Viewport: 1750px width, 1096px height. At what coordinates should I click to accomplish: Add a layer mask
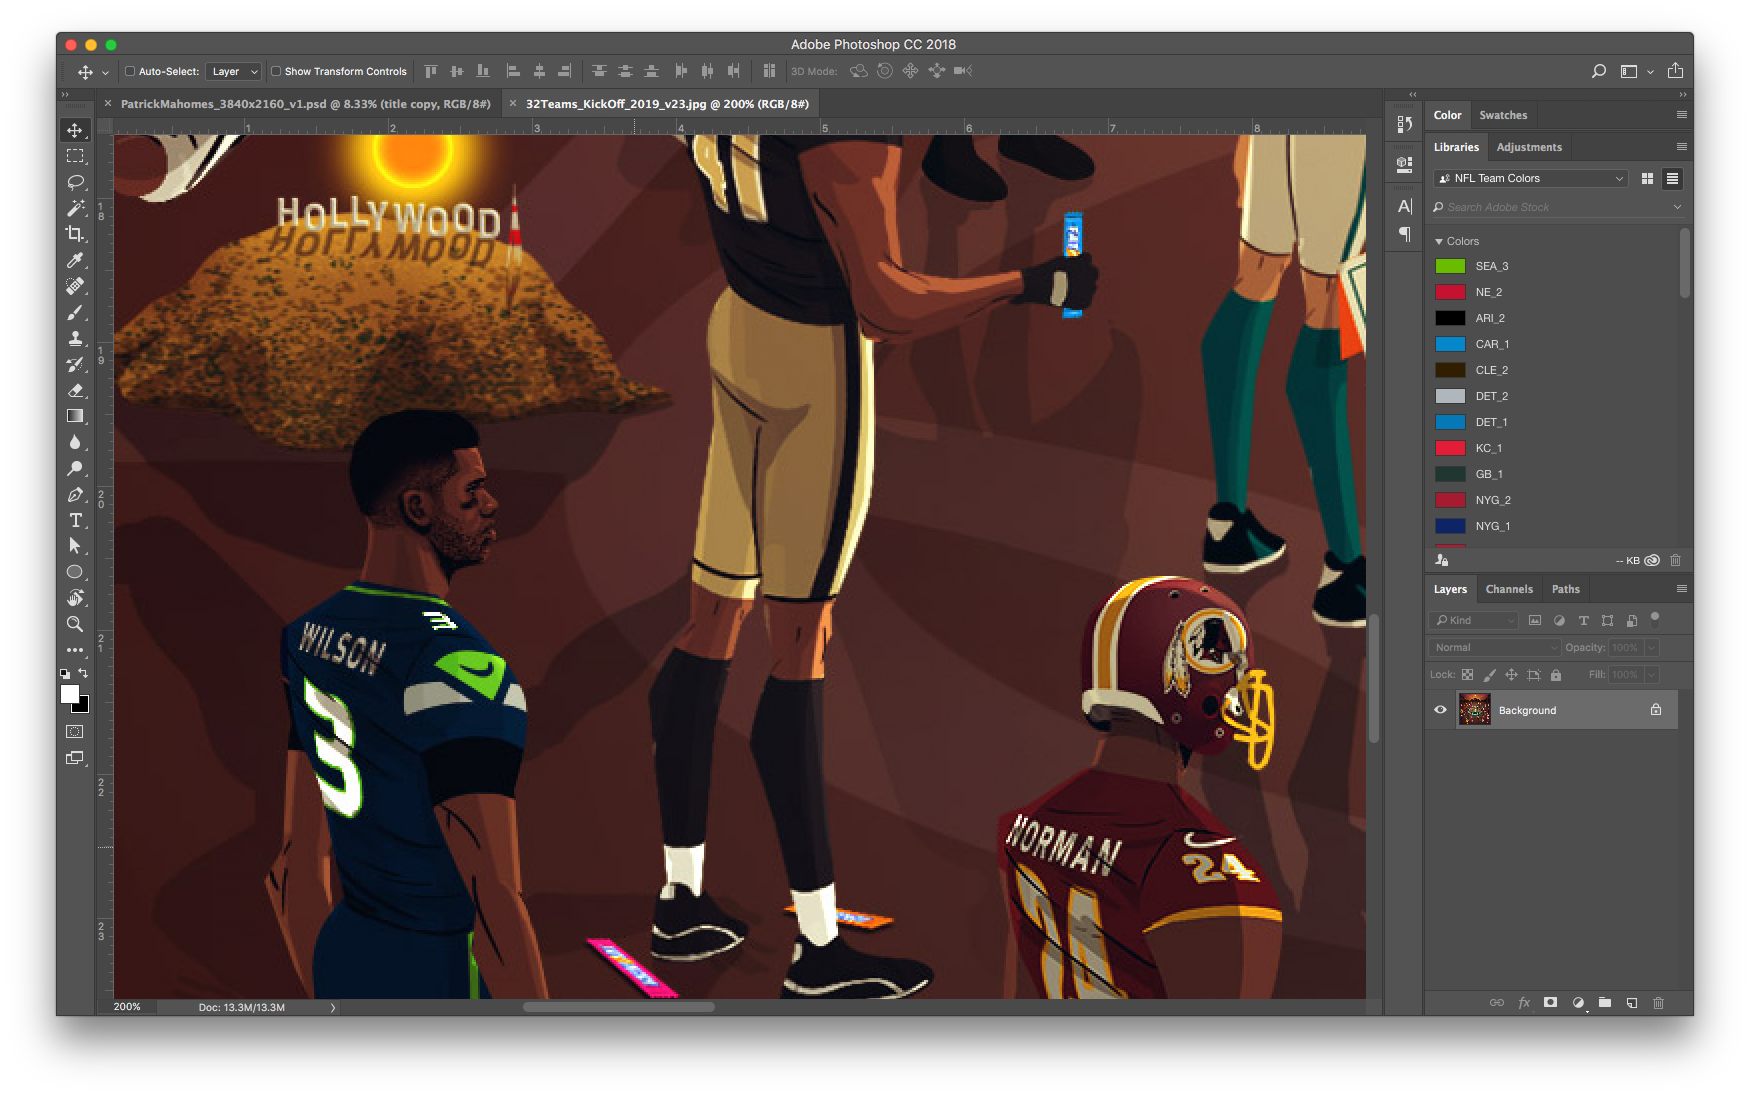point(1550,1002)
